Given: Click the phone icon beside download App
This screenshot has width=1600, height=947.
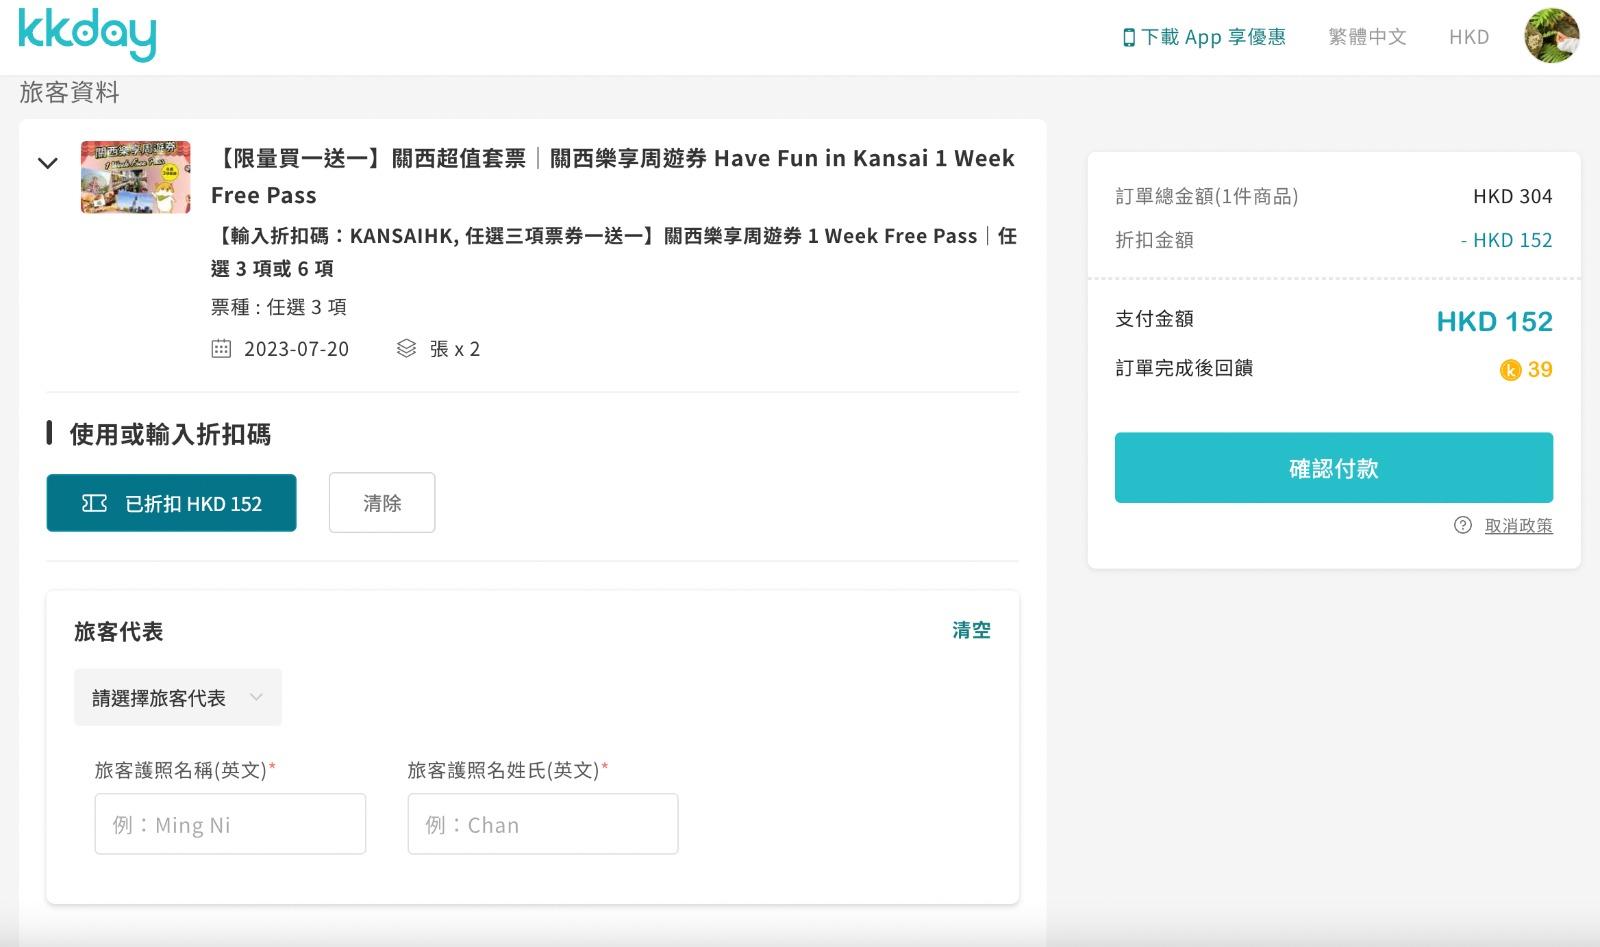Looking at the screenshot, I should point(1128,38).
